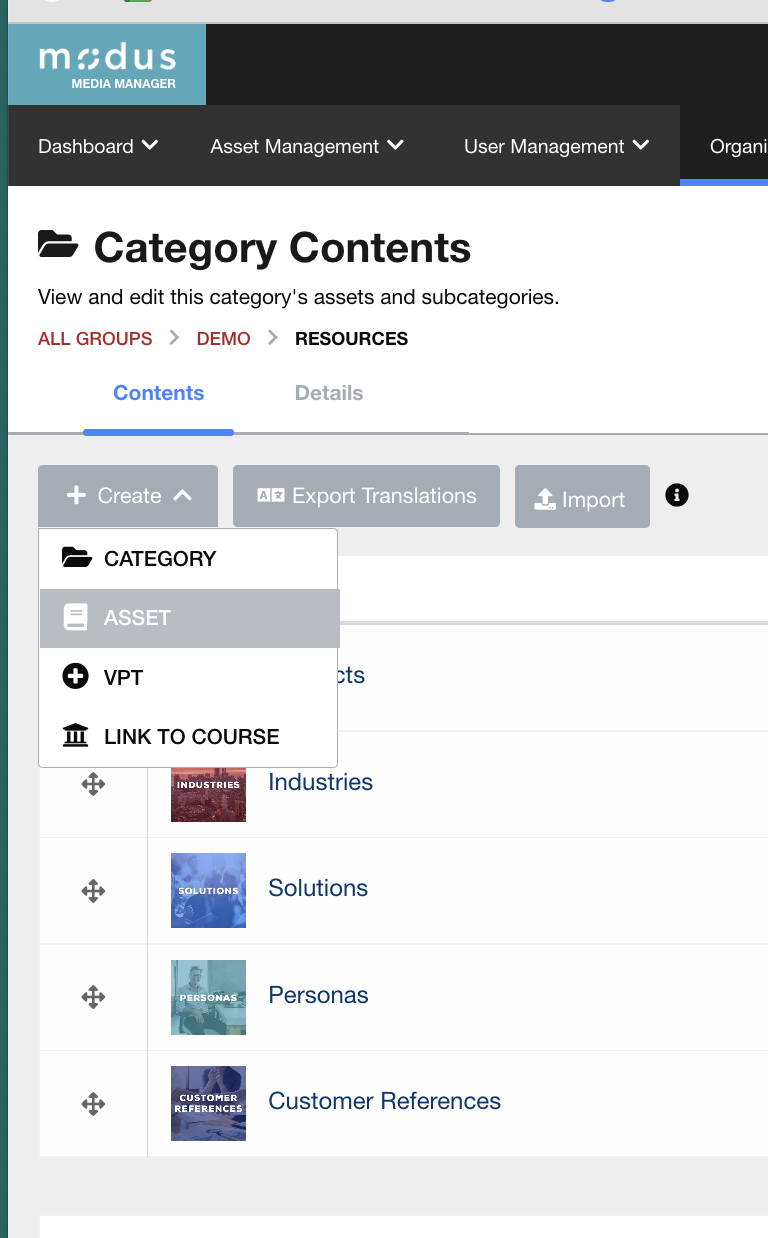Click the info icon beside Import
Screen dimensions: 768x1238
677,495
